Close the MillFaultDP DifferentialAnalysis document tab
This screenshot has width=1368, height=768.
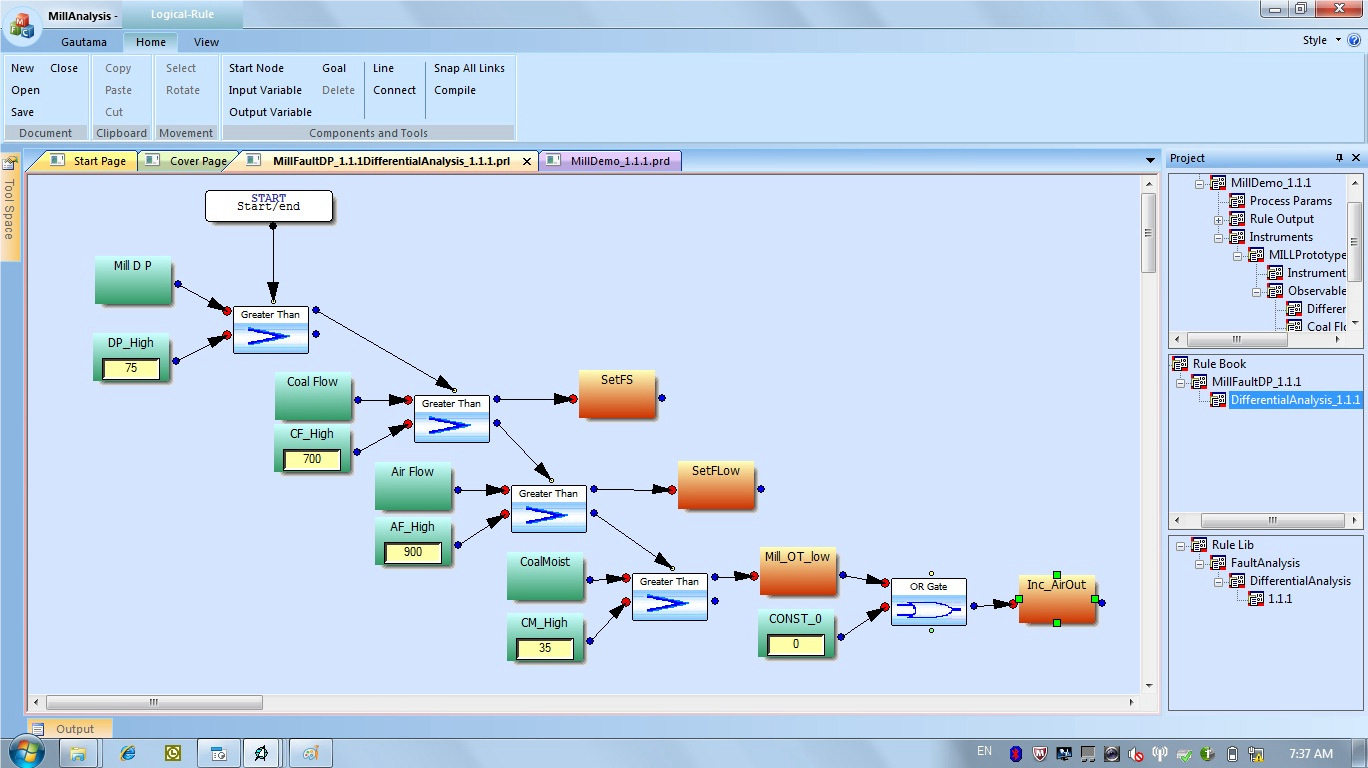[x=527, y=161]
